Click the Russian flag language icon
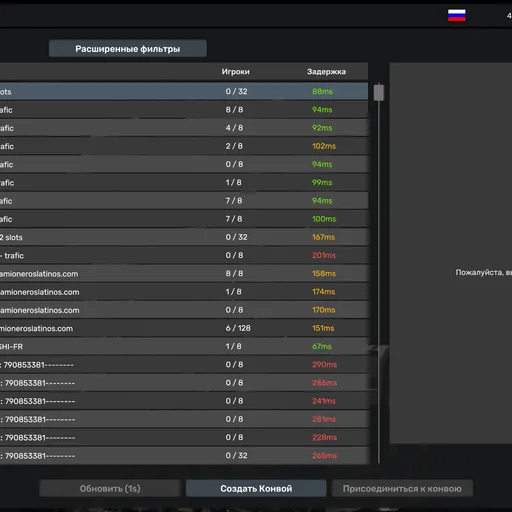The height and width of the screenshot is (512, 512). pyautogui.click(x=457, y=15)
